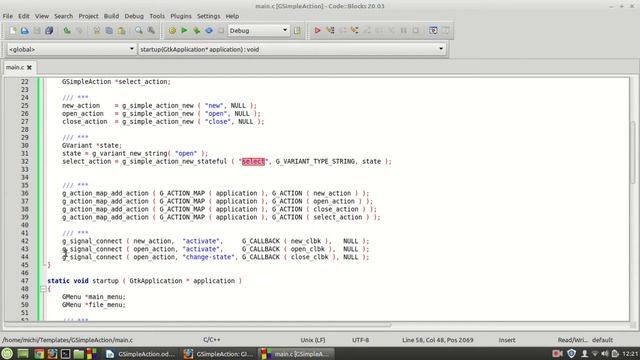Click the Paste toolbar icon
Viewport: 640px width, 360px height.
[x=121, y=31]
